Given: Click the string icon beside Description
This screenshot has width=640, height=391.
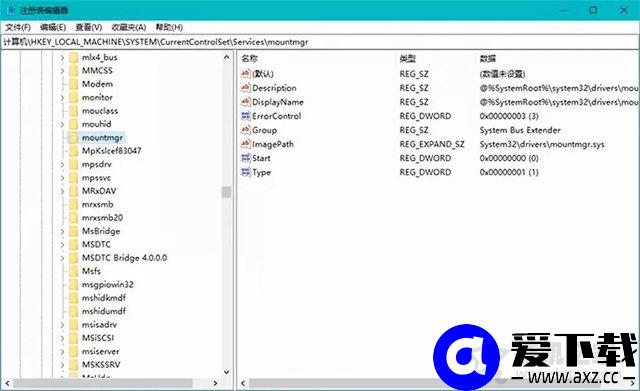Looking at the screenshot, I should click(x=246, y=88).
